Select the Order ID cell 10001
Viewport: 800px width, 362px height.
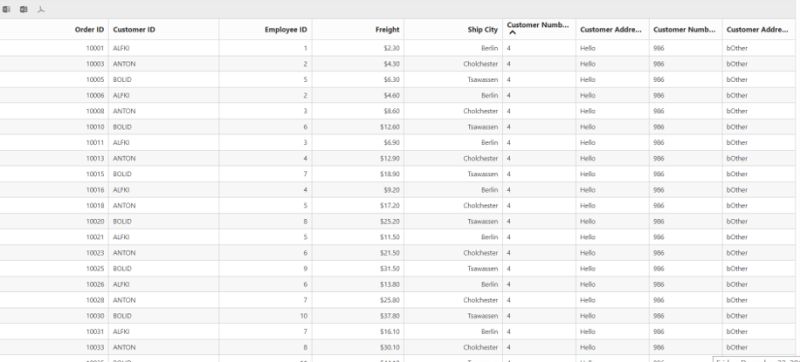click(x=94, y=48)
